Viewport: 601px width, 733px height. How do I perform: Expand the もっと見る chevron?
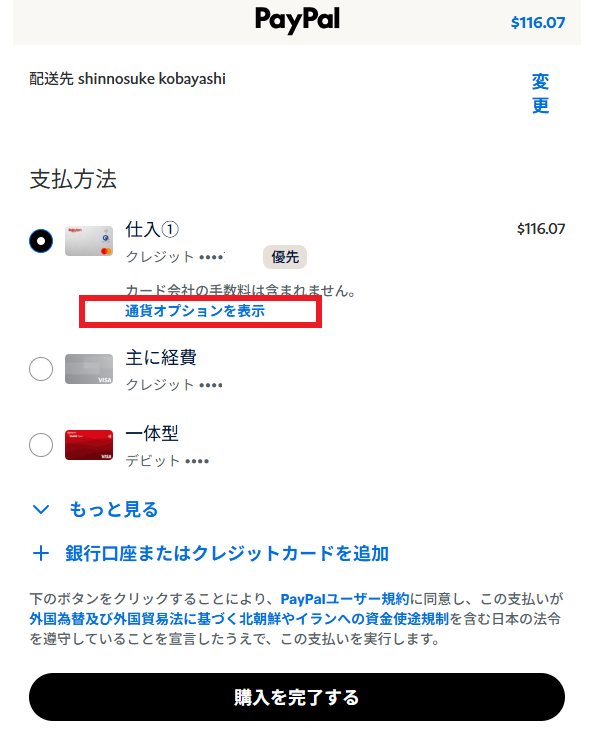pyautogui.click(x=41, y=510)
